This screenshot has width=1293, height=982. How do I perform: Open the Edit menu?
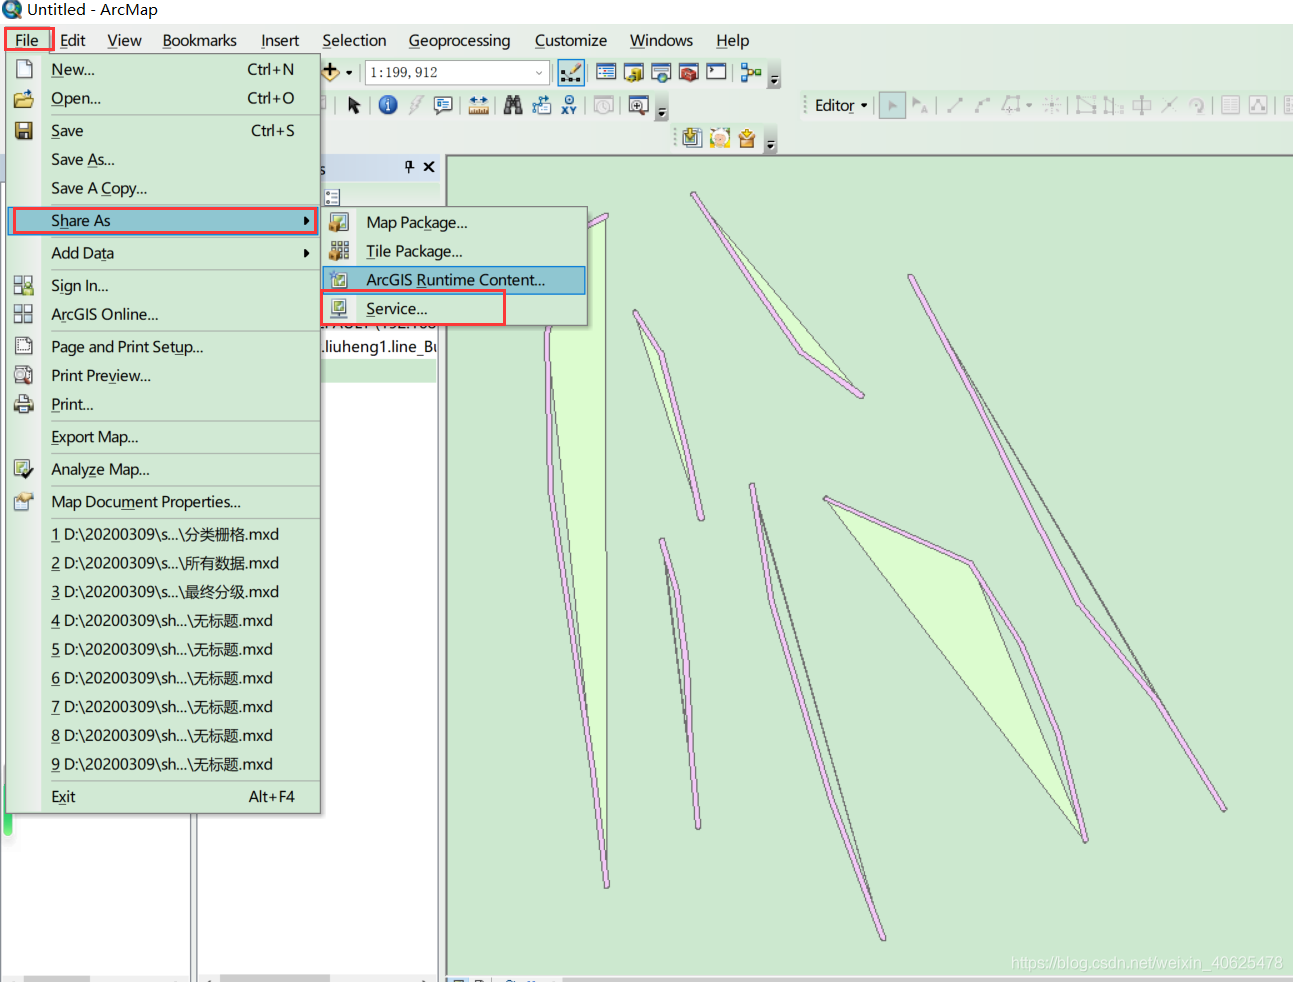tap(72, 40)
